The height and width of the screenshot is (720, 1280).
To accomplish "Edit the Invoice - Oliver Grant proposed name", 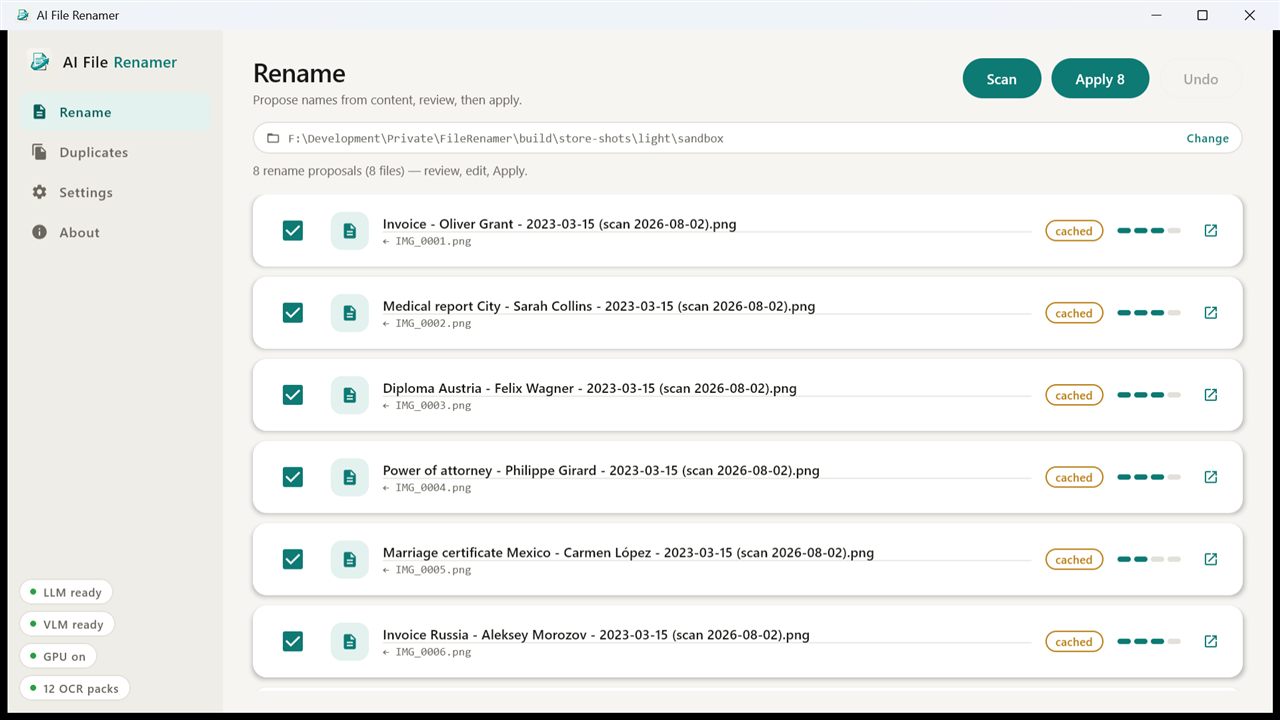I will tap(707, 224).
